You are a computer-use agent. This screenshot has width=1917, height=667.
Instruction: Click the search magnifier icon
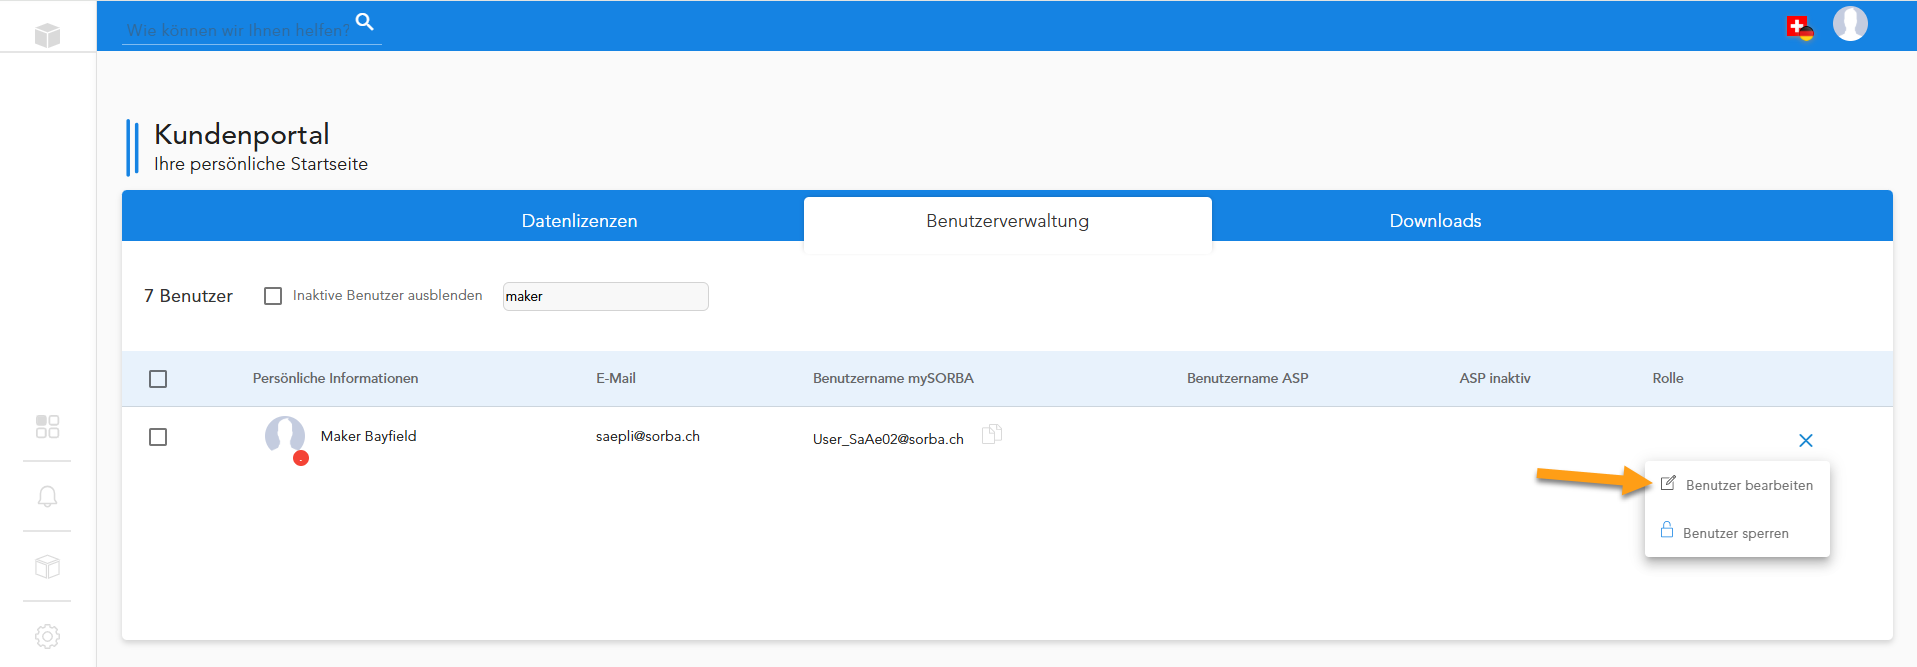(365, 21)
